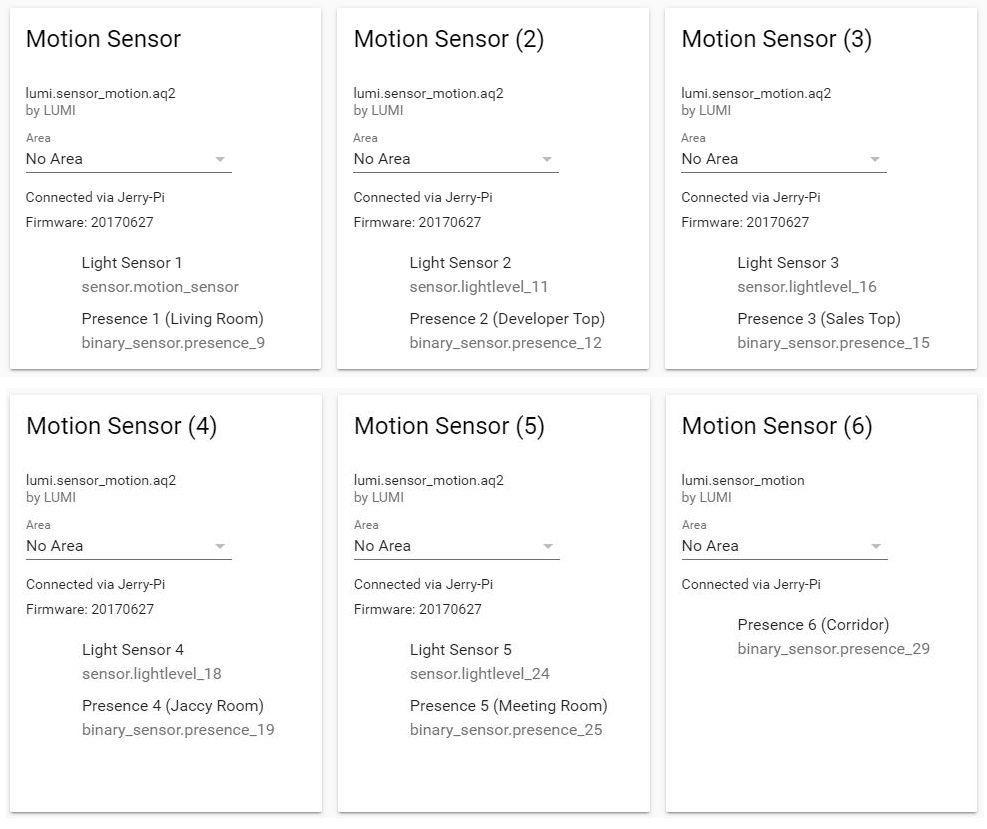Open the Light Sensor 1 entity
987x829 pixels.
tap(132, 263)
